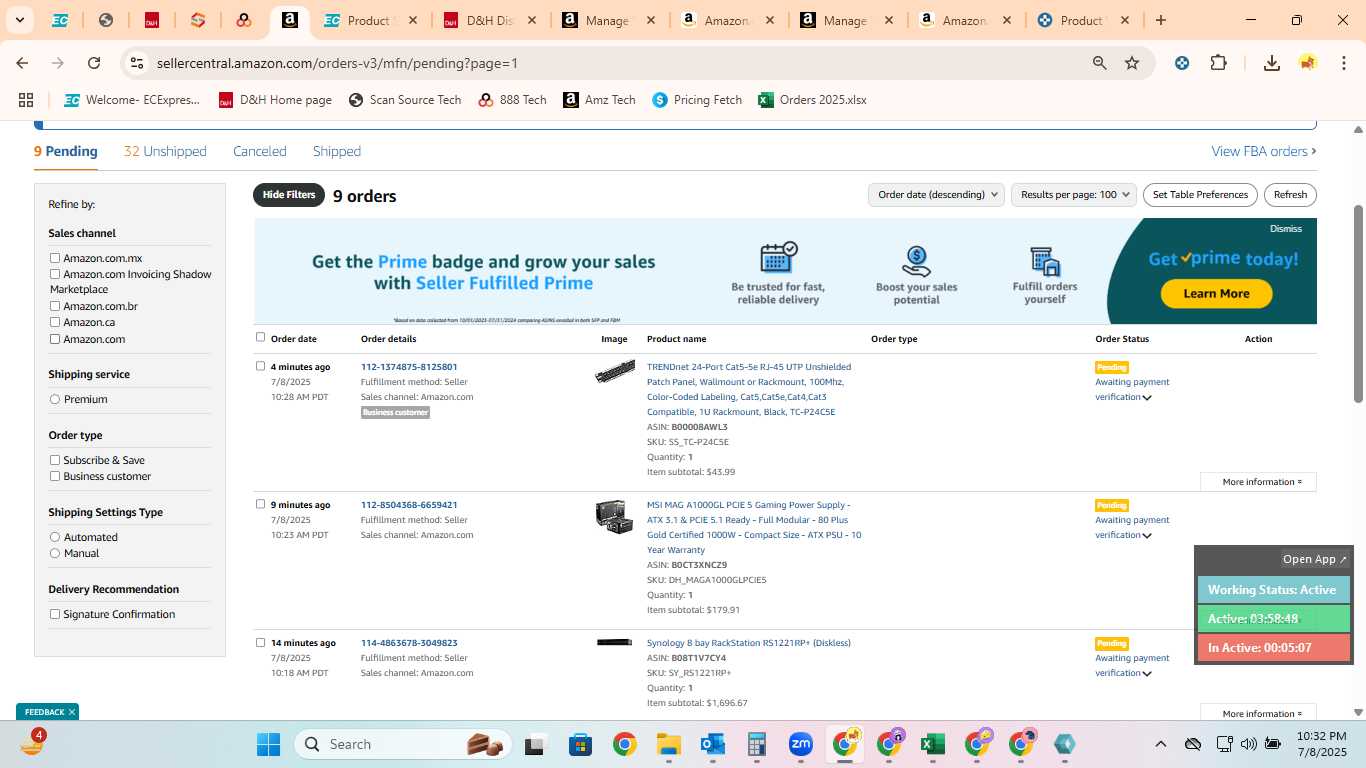Click the Hide Filters button

[289, 195]
